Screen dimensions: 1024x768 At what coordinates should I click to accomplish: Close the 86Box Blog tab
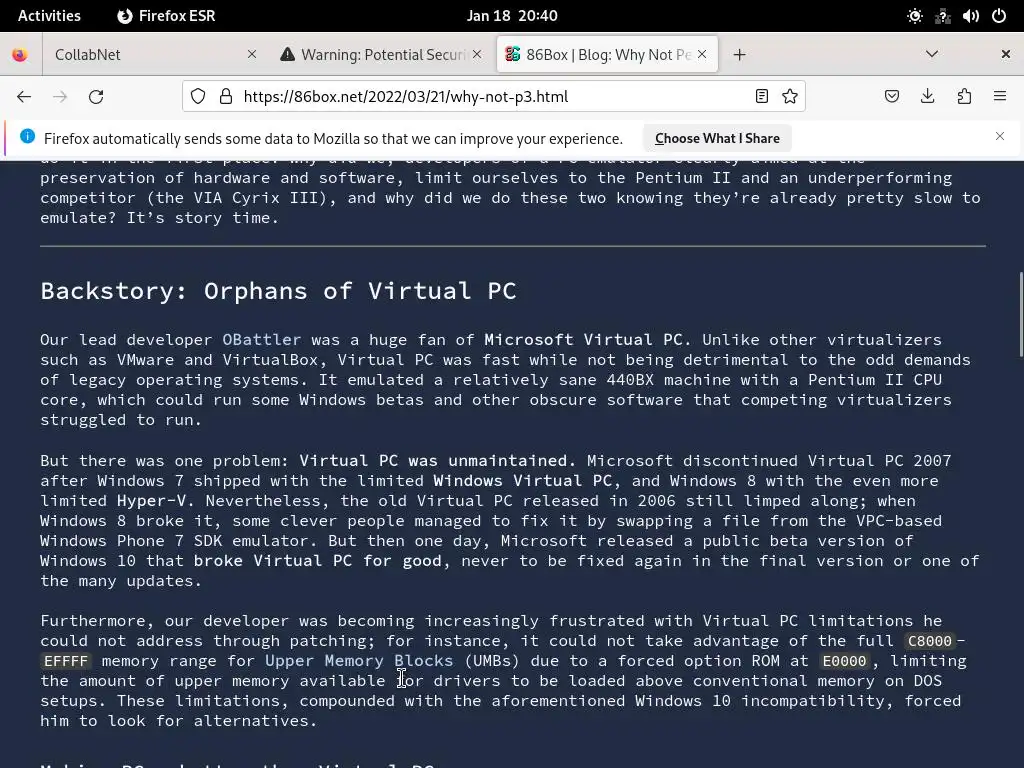702,54
